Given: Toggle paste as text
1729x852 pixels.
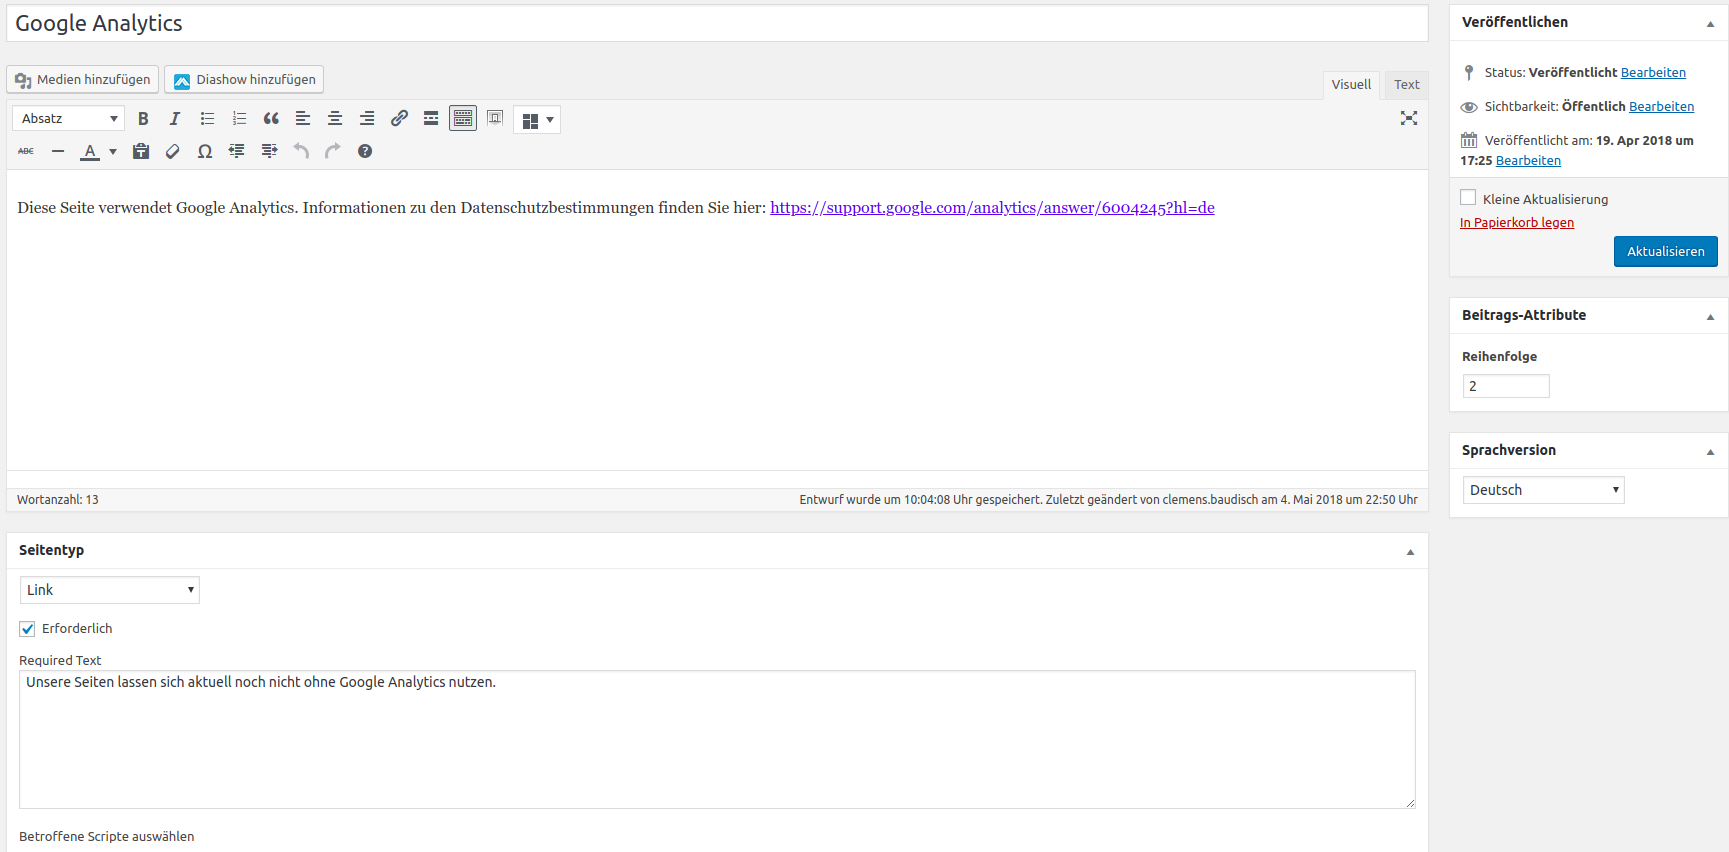Looking at the screenshot, I should (141, 151).
